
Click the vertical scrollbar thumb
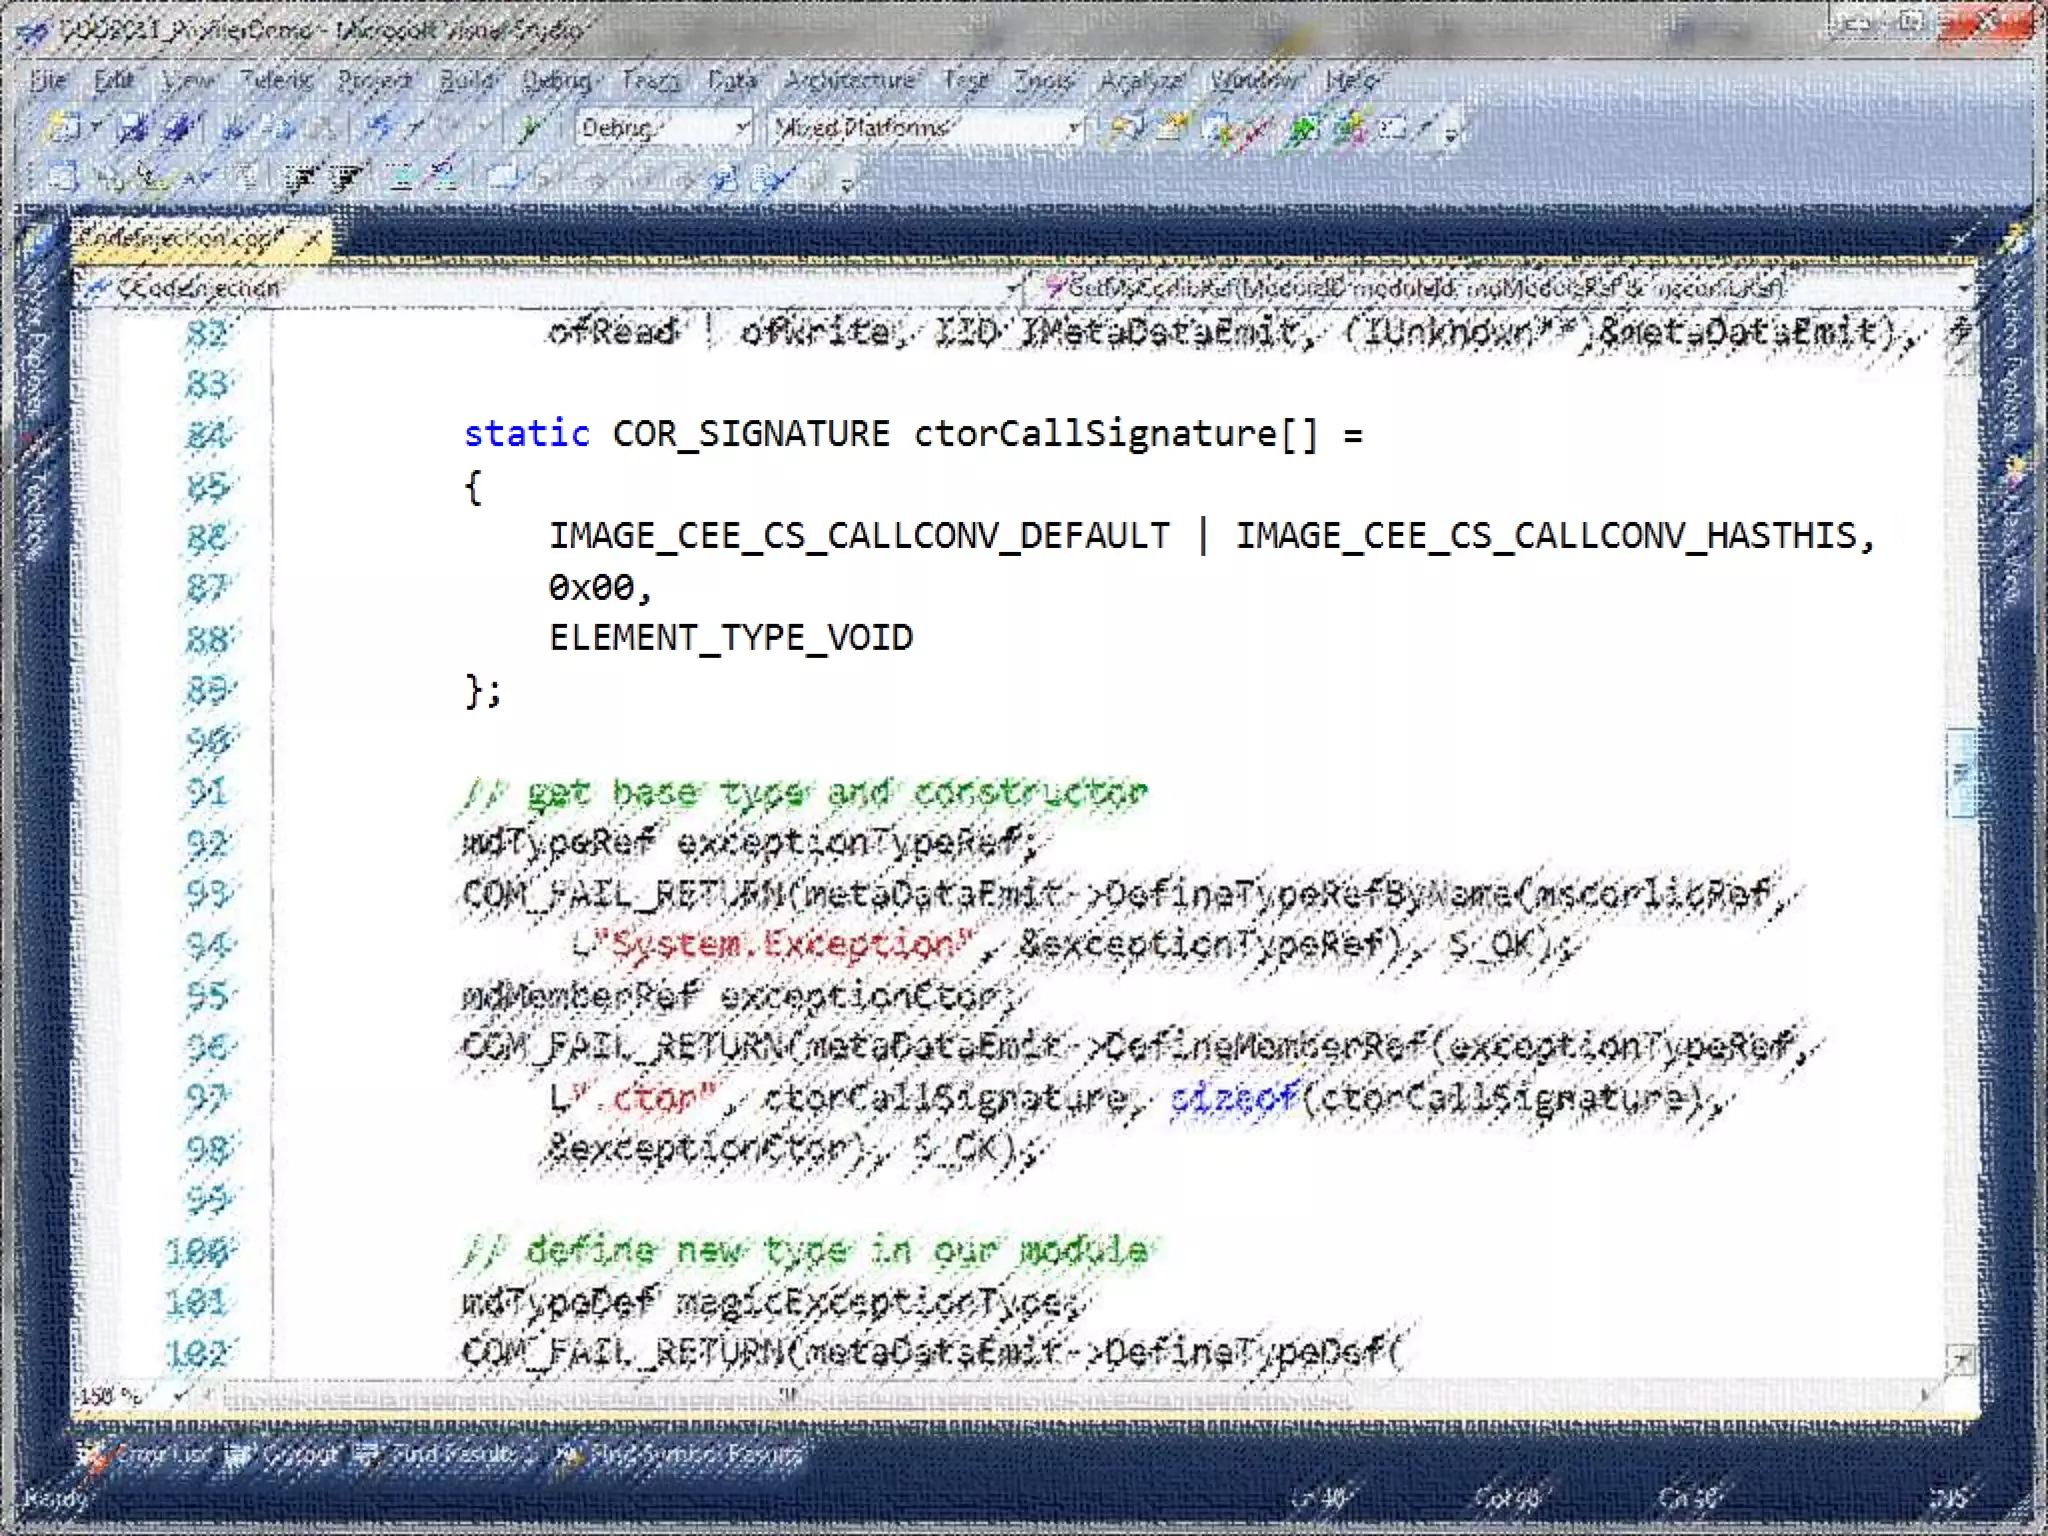(x=1961, y=772)
